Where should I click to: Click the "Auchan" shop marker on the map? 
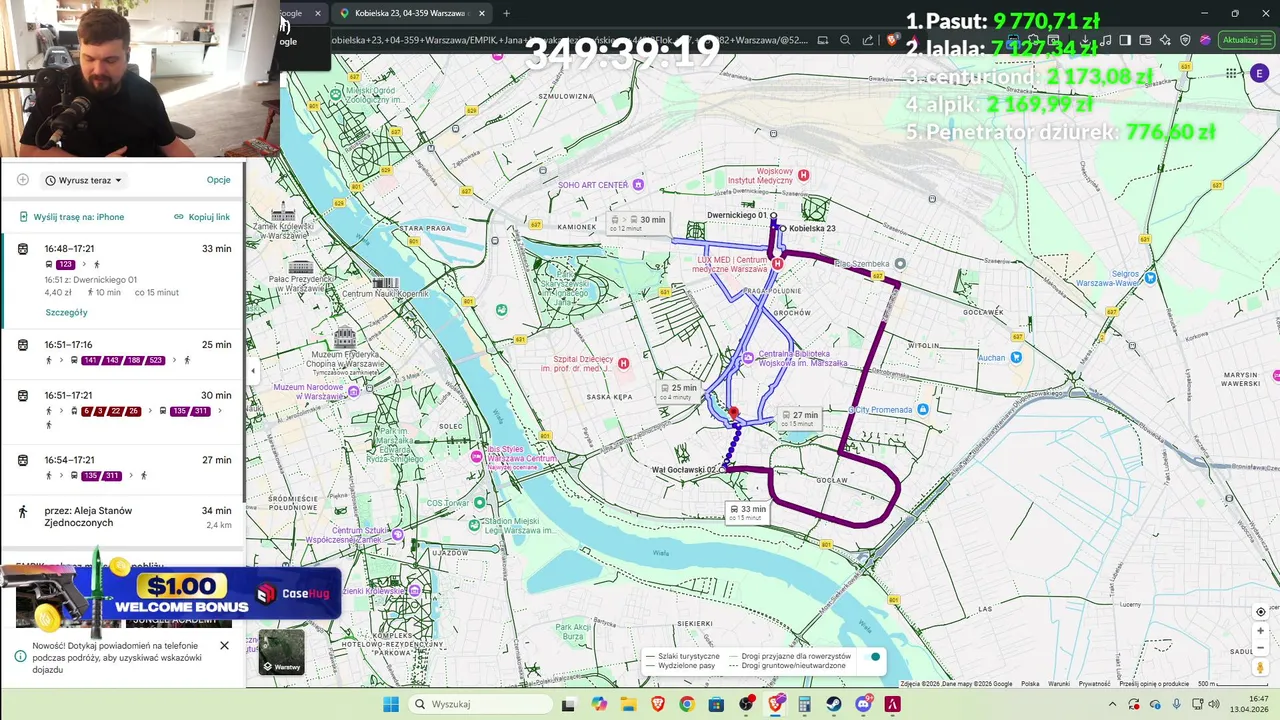[1016, 357]
